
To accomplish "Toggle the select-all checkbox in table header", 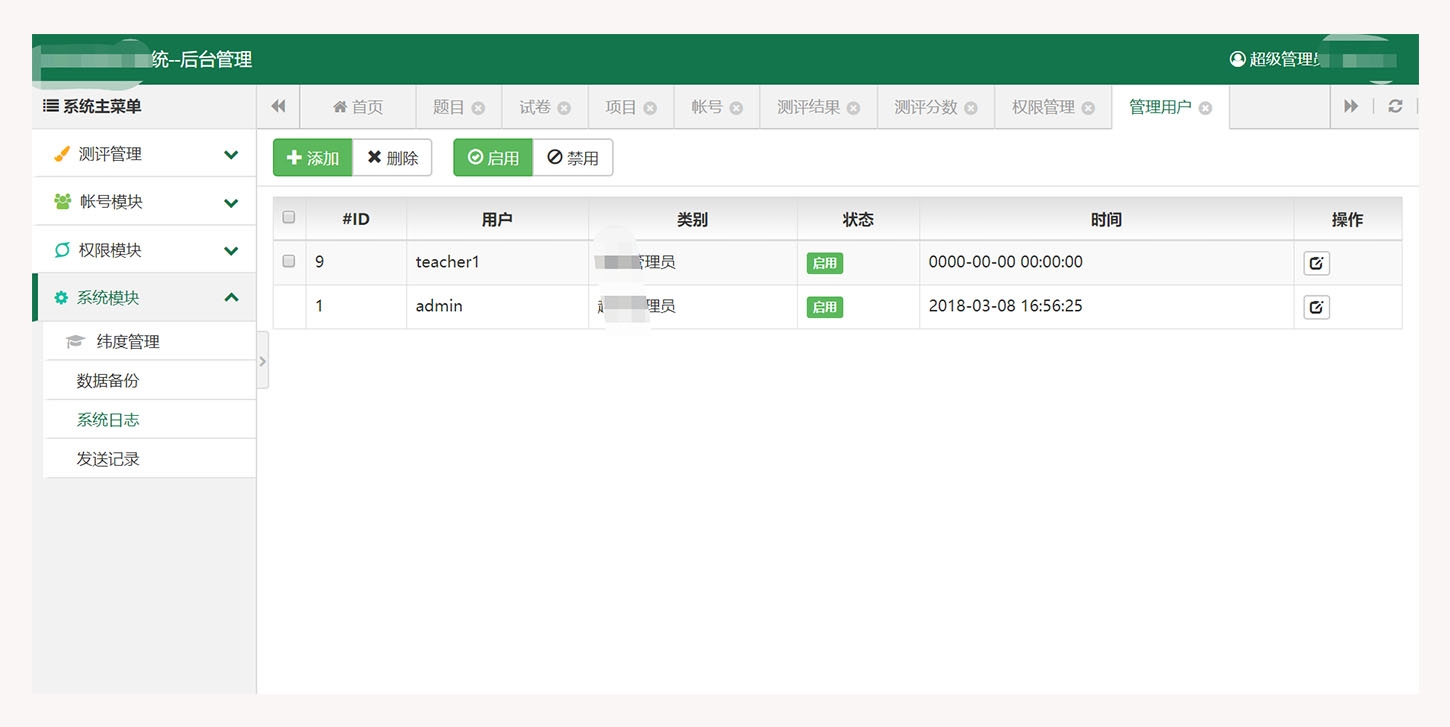I will (289, 217).
